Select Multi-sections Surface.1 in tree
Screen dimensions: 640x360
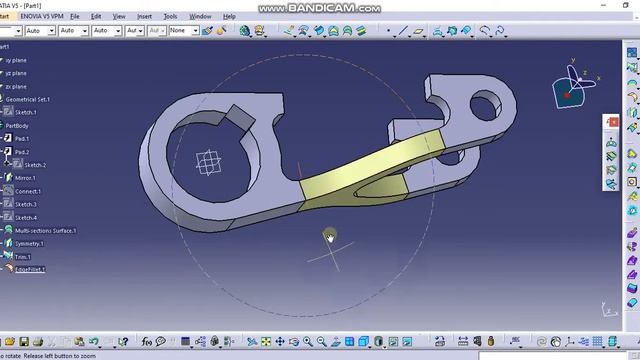pos(46,231)
